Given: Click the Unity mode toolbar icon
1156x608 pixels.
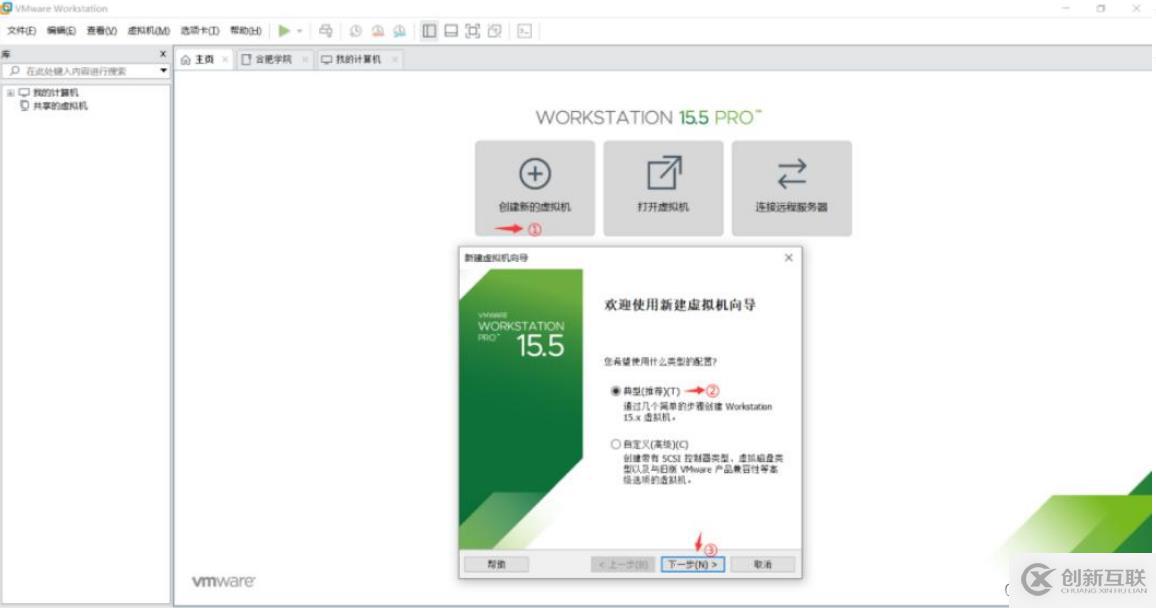Looking at the screenshot, I should coord(495,31).
